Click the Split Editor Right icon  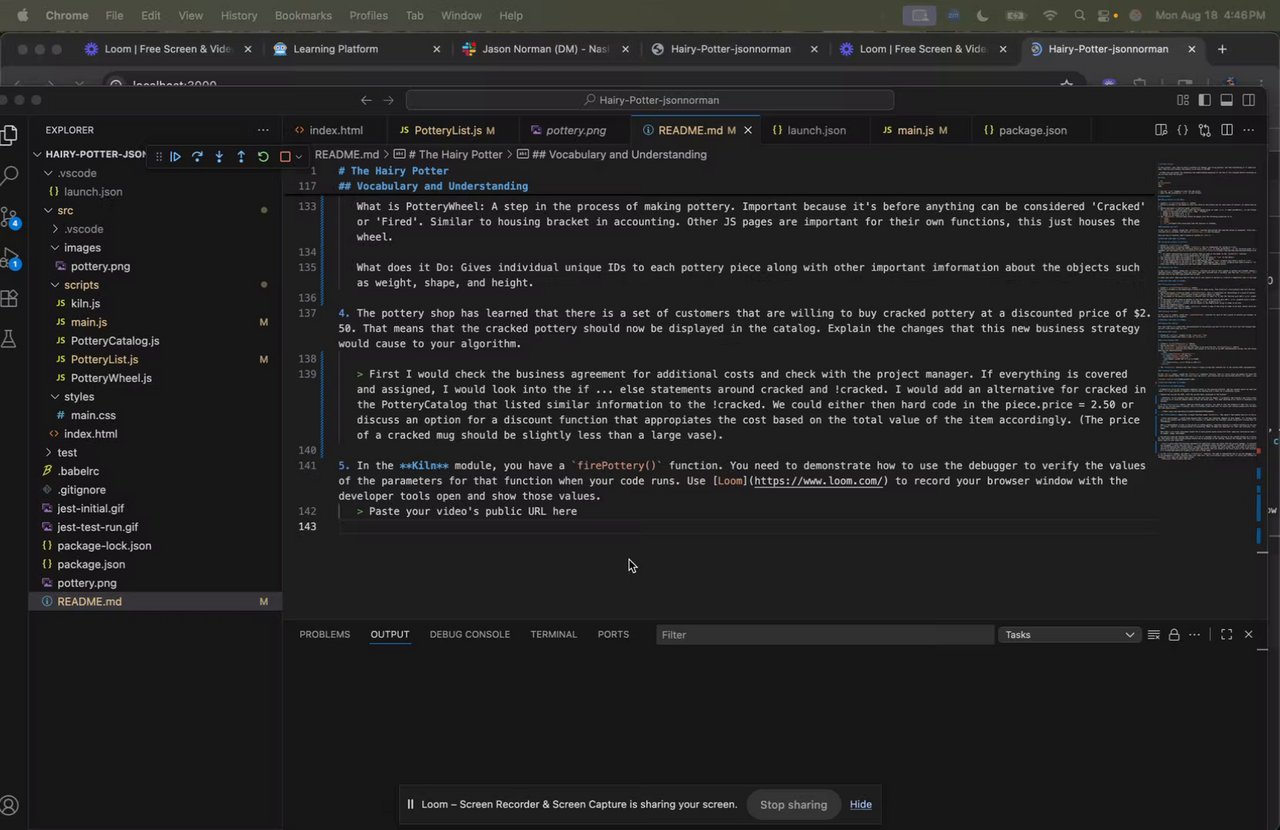point(1227,130)
